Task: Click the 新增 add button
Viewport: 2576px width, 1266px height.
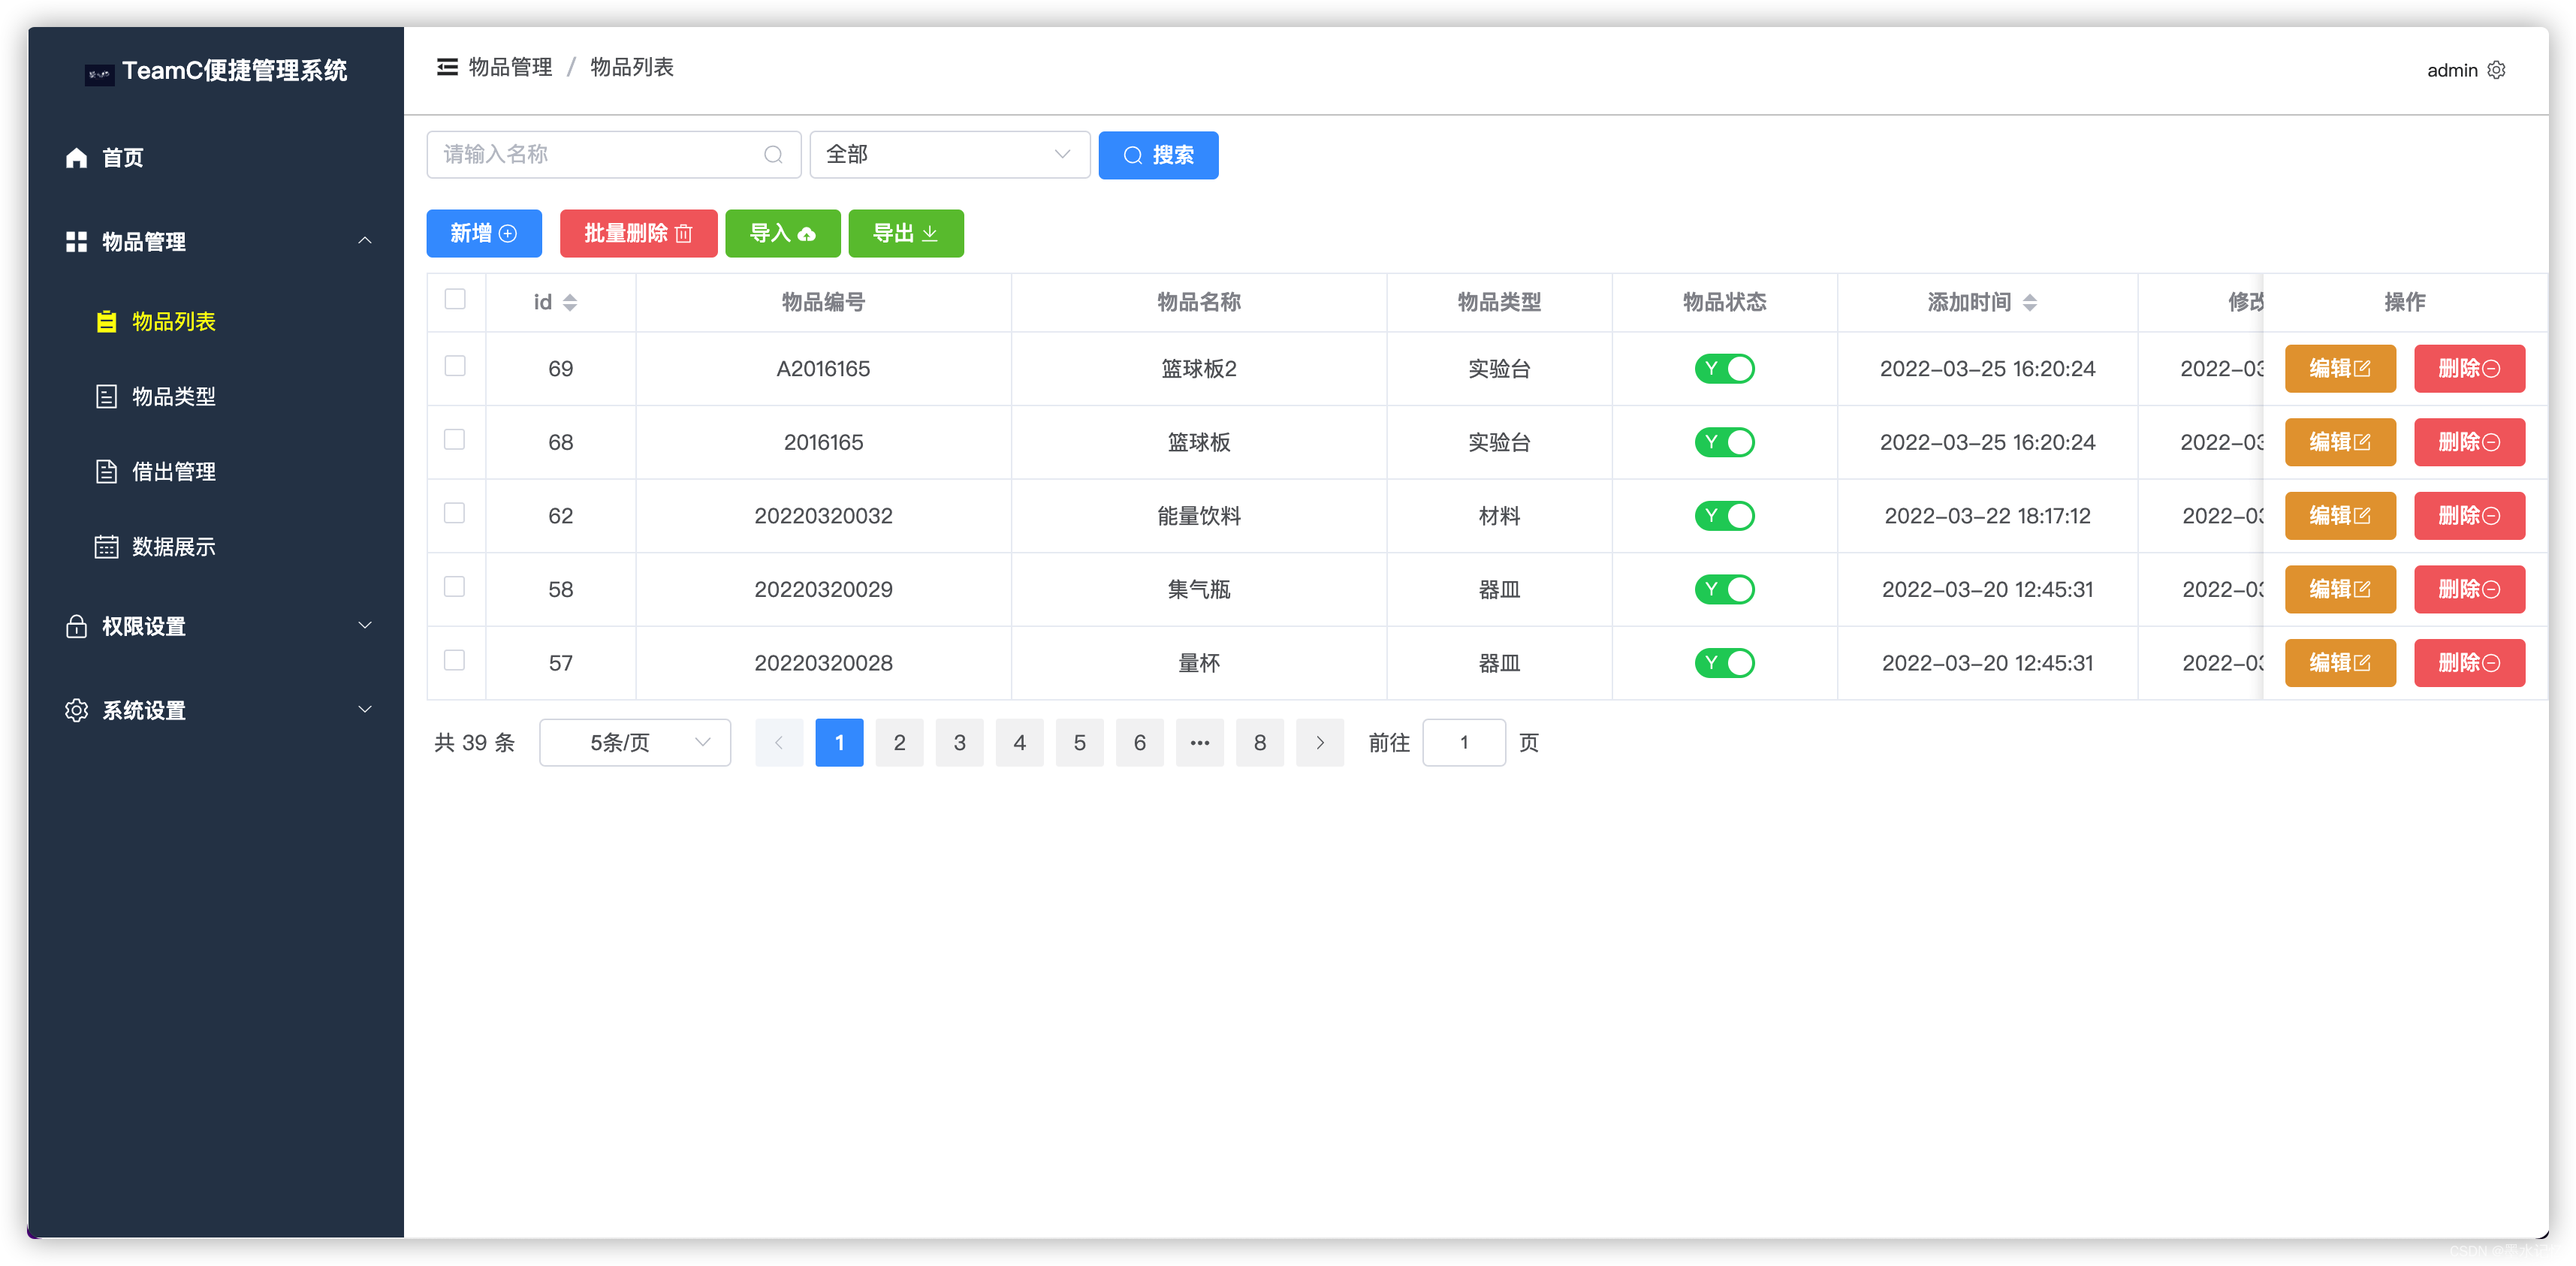Action: (x=484, y=233)
